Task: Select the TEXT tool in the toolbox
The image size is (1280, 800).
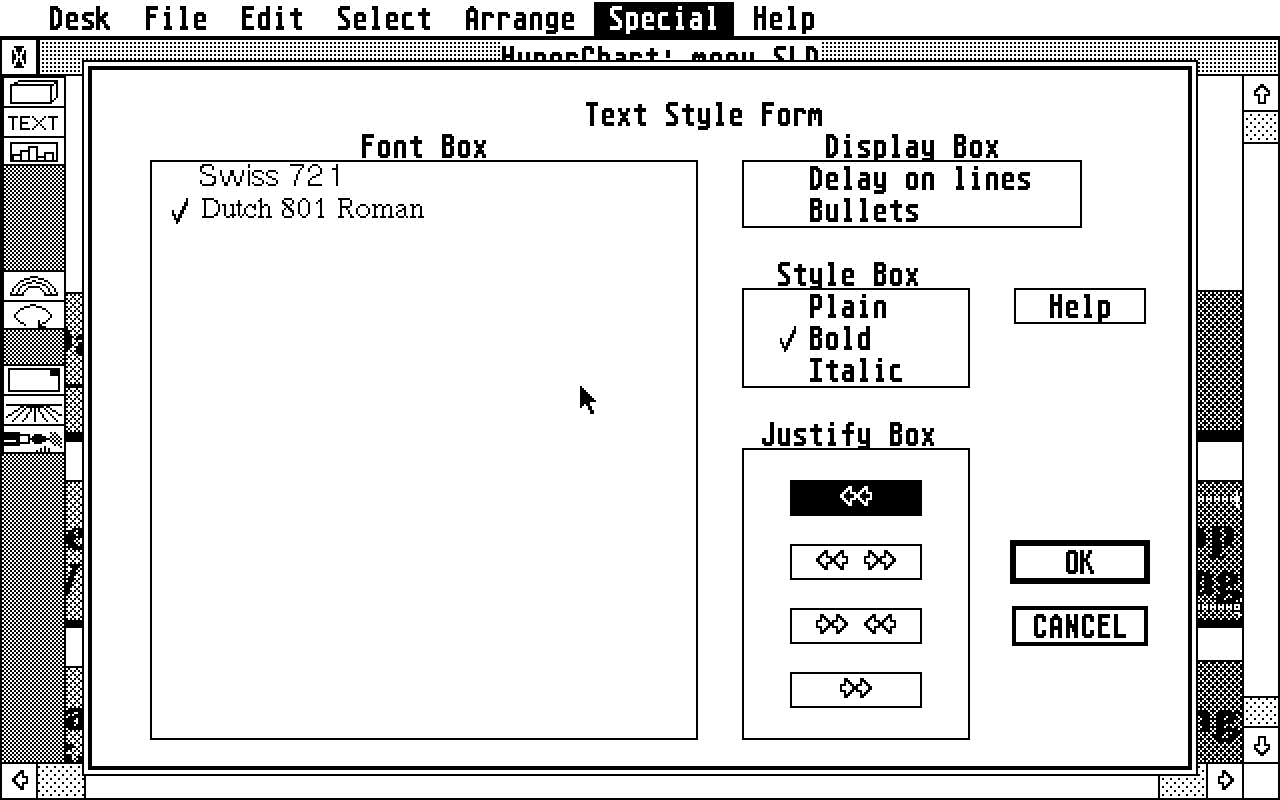Action: 34,123
